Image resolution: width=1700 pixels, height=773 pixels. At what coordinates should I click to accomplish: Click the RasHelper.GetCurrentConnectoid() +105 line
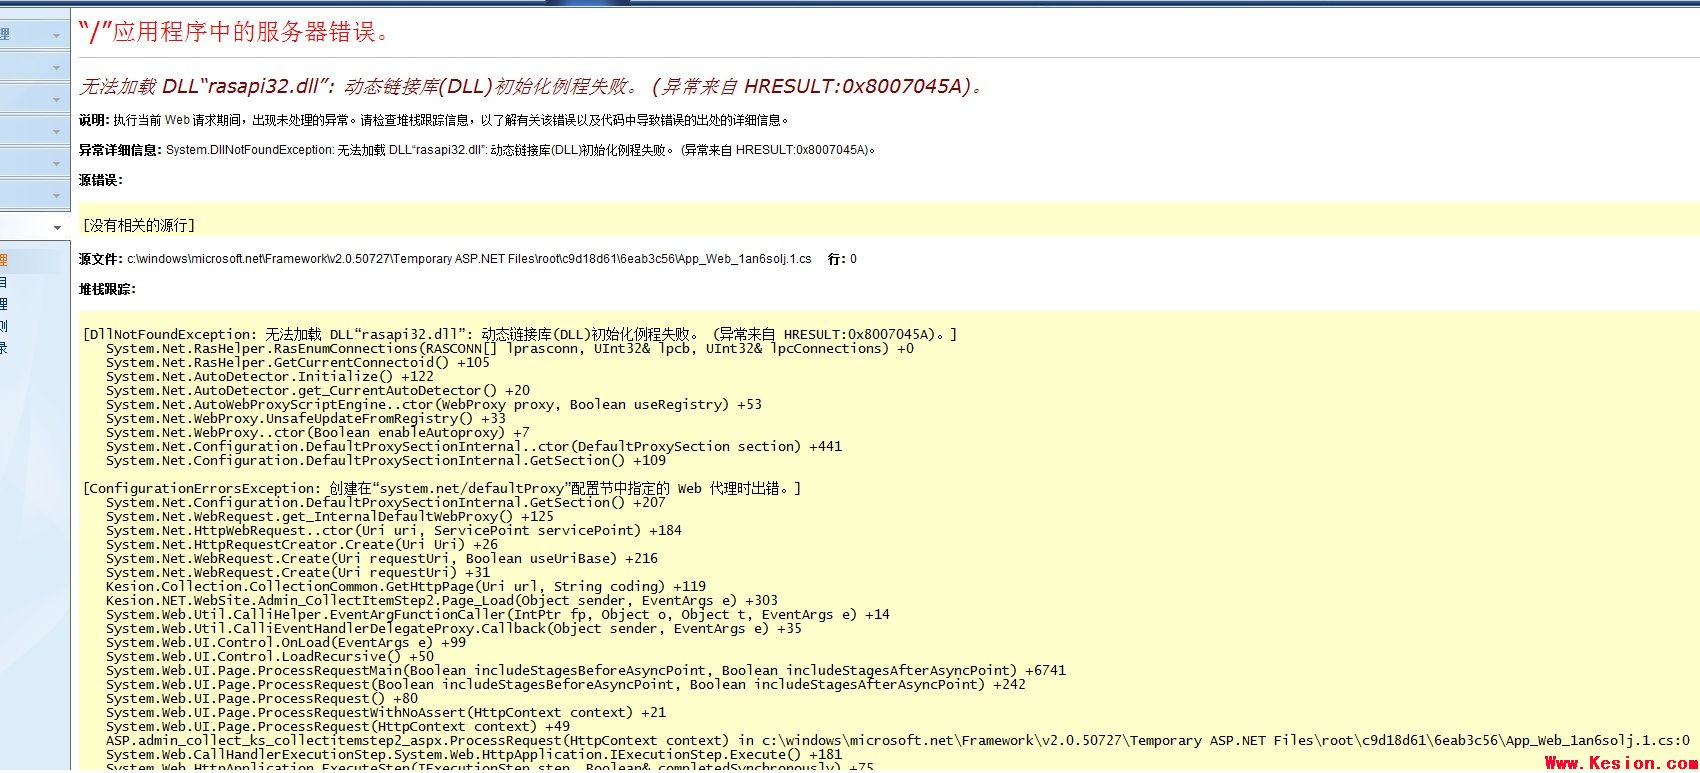coord(298,363)
